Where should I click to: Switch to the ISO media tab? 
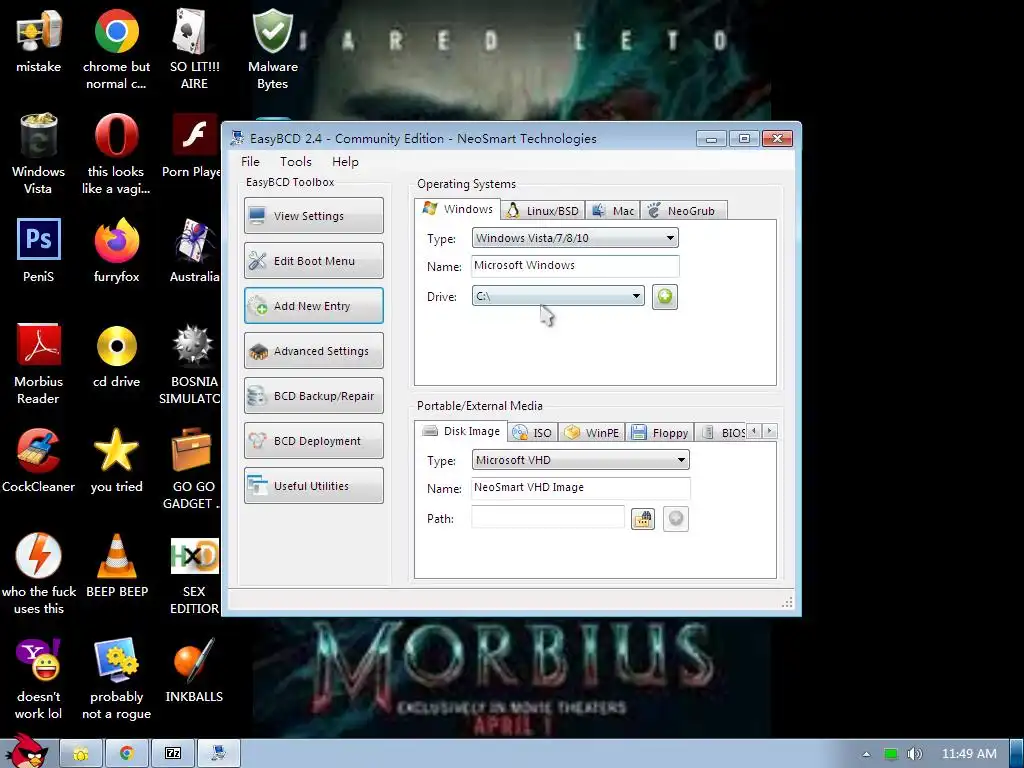click(x=533, y=432)
